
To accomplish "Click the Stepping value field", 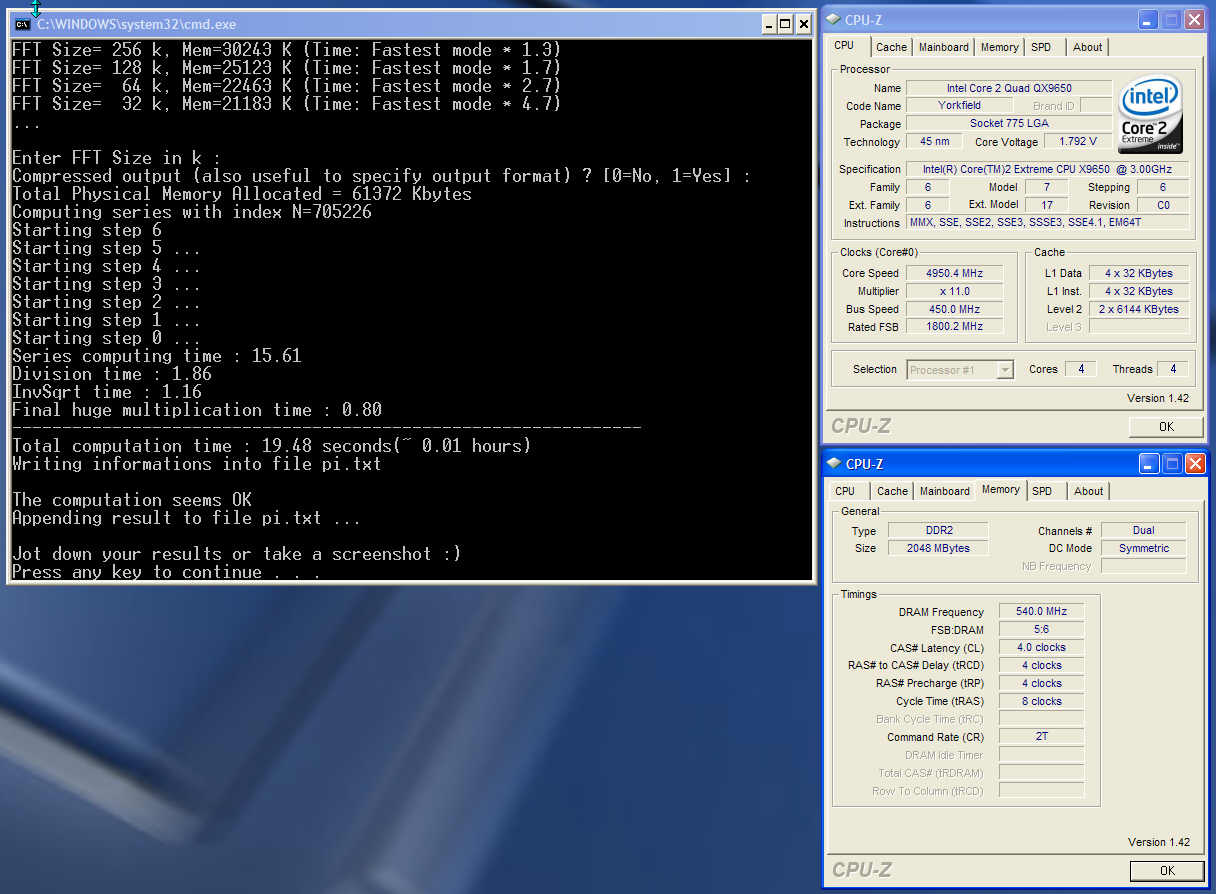I will (1163, 187).
